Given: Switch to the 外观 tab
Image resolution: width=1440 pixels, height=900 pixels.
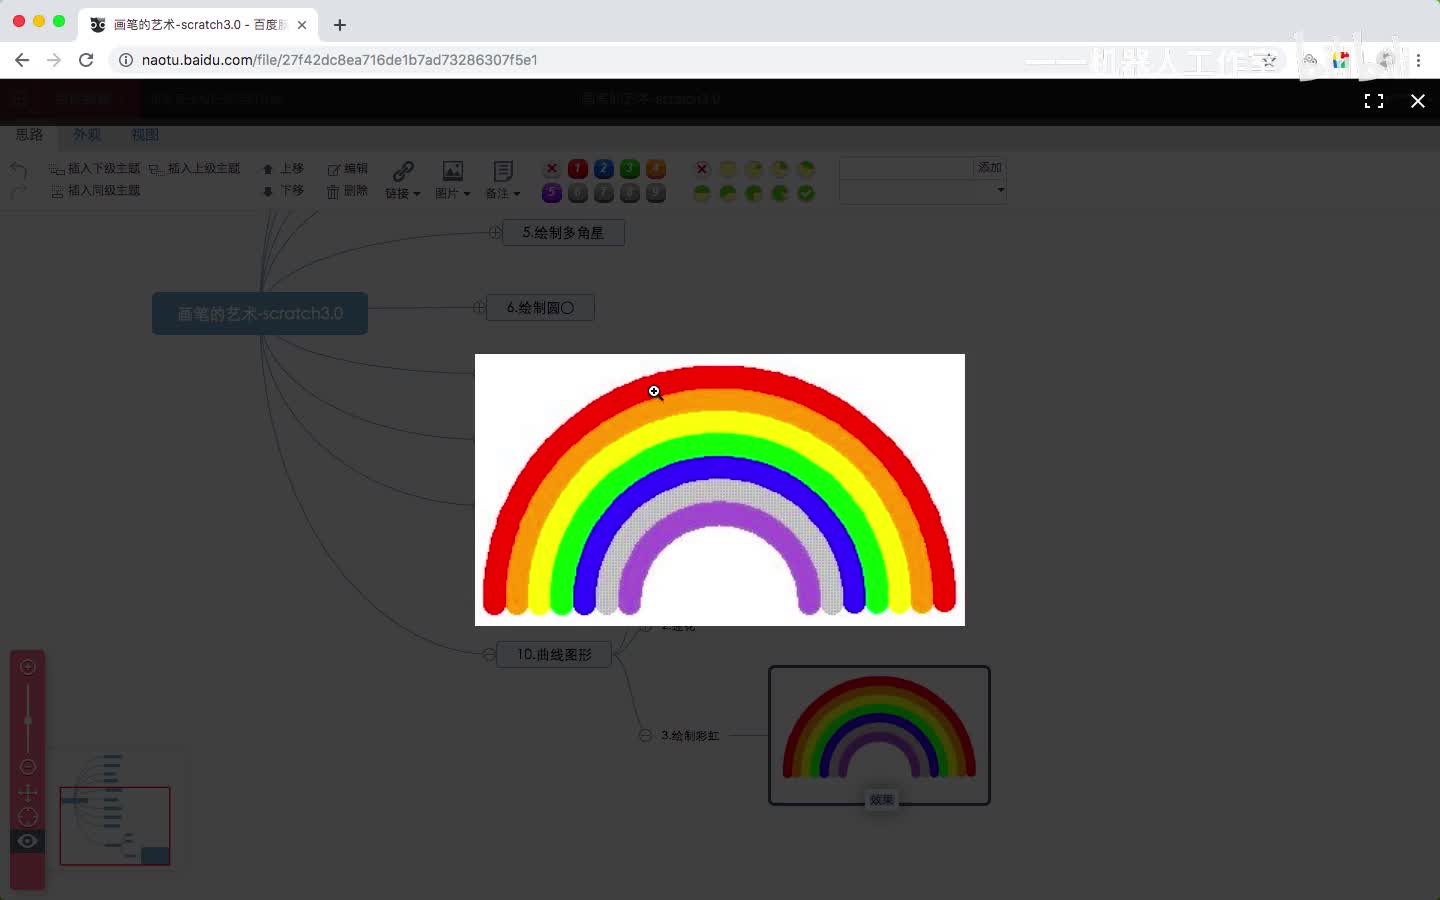Looking at the screenshot, I should point(87,134).
